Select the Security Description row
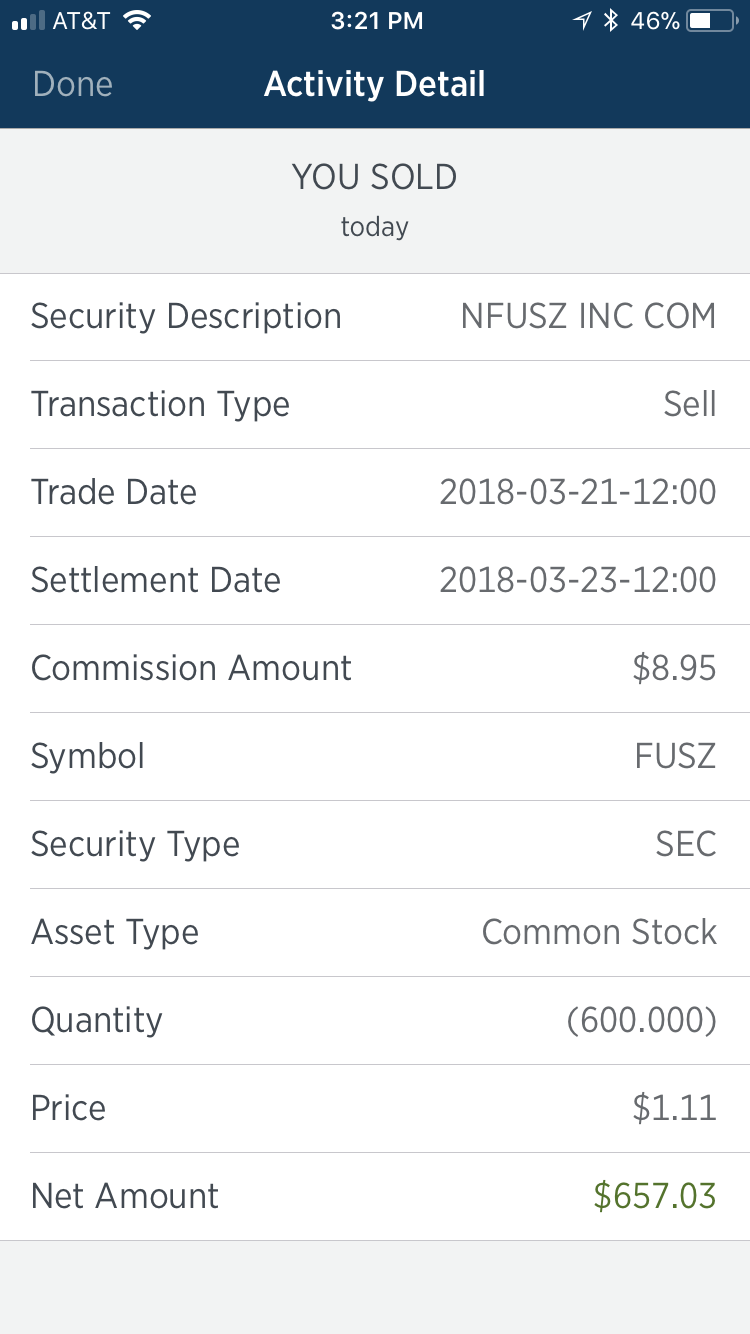The image size is (750, 1334). point(375,317)
